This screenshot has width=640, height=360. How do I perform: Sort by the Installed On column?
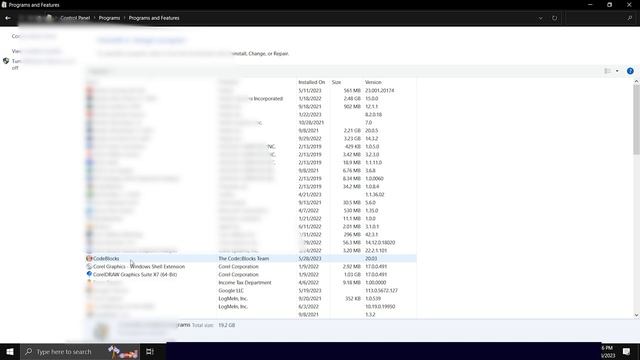[x=312, y=82]
